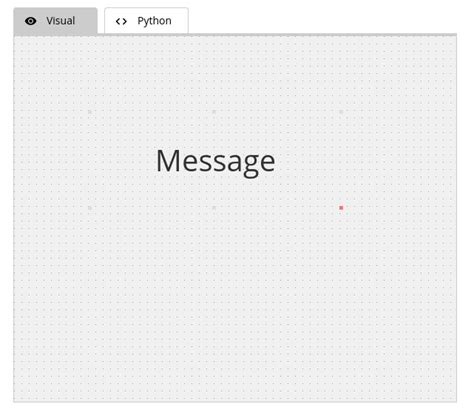Click the 'Visual' label text
474x415 pixels.
(x=61, y=21)
